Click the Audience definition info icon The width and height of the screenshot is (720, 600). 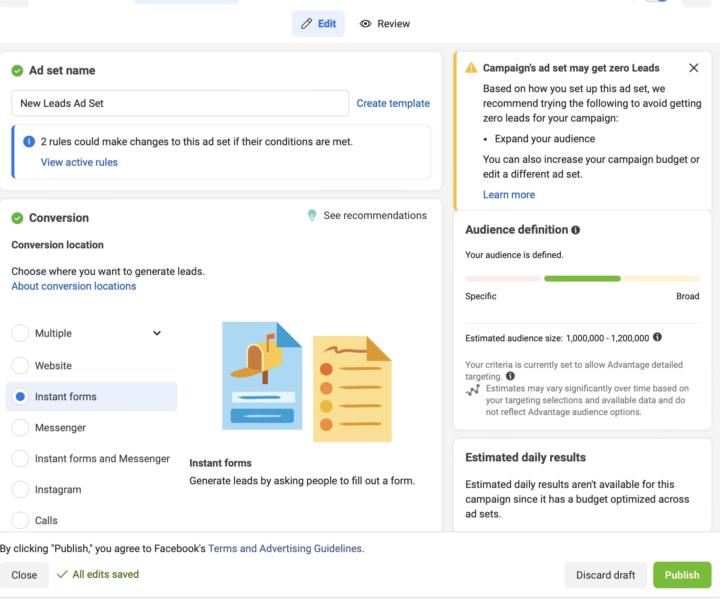point(575,230)
